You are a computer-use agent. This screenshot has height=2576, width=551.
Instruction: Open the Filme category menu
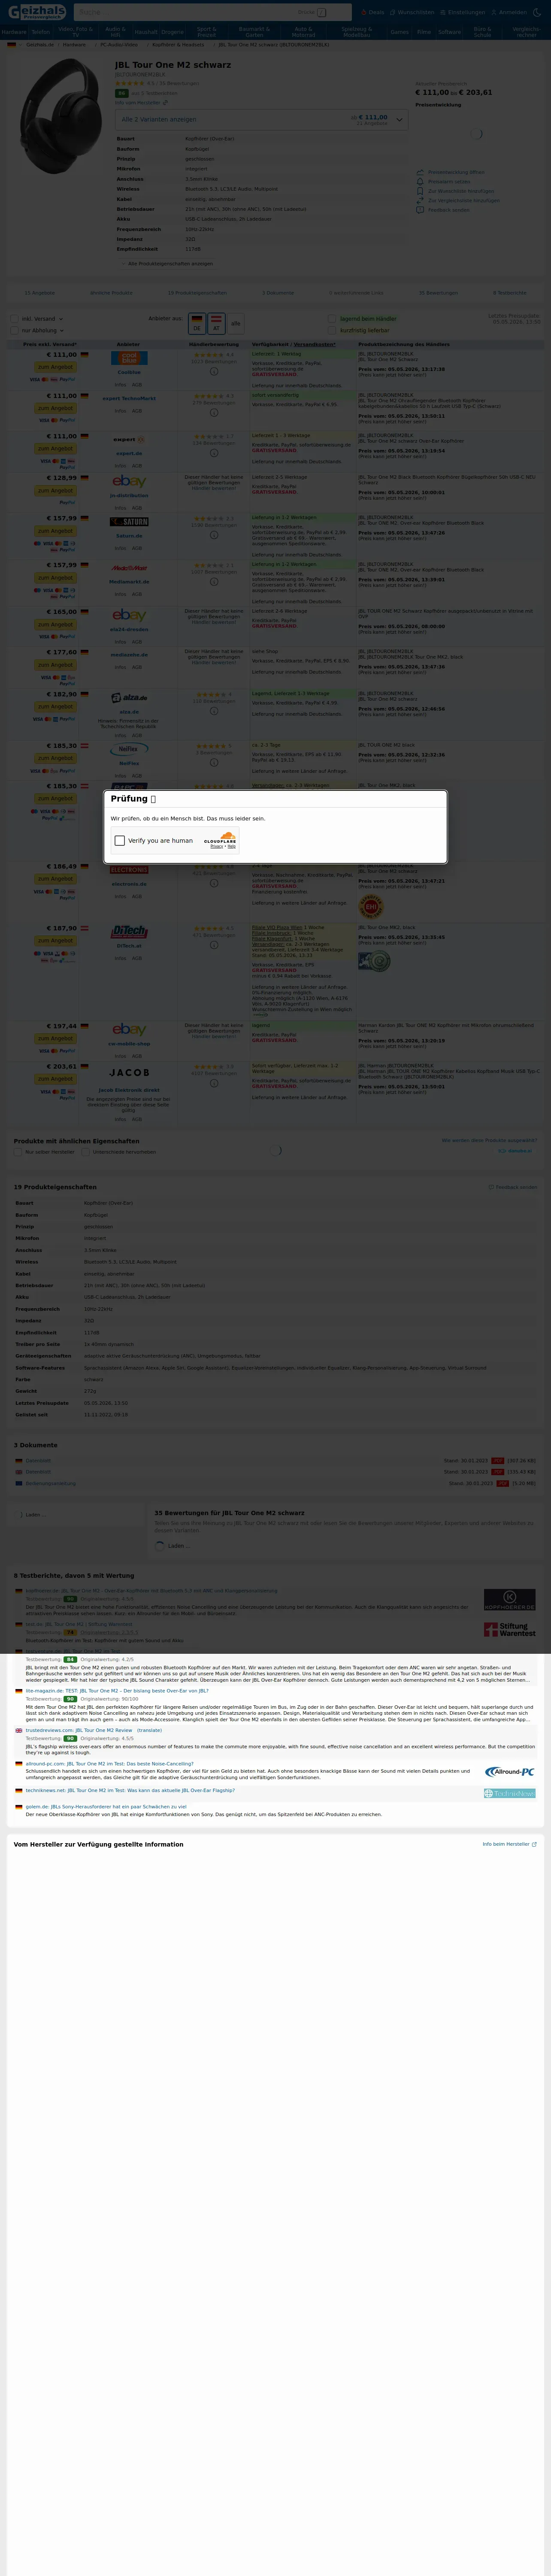pos(424,32)
